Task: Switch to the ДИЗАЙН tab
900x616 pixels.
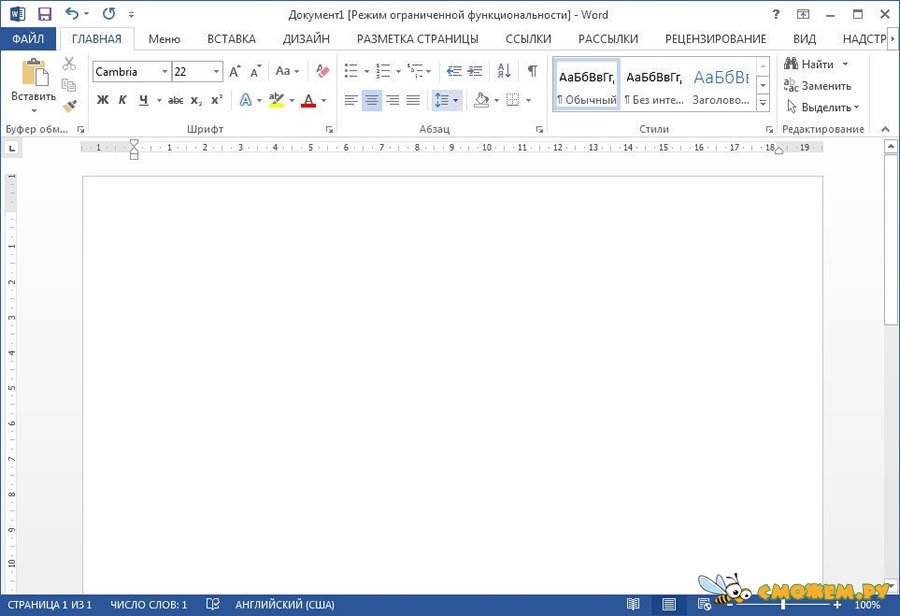Action: [x=306, y=39]
